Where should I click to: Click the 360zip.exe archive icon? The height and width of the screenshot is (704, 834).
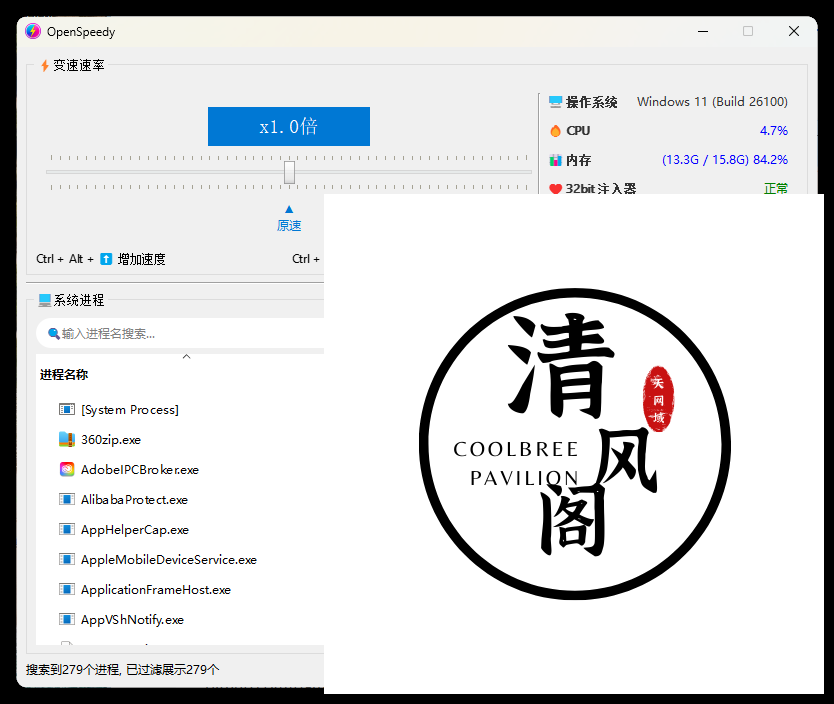(66, 439)
